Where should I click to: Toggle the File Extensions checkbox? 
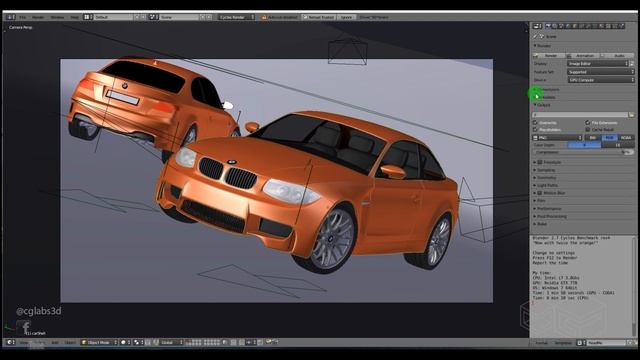point(588,122)
